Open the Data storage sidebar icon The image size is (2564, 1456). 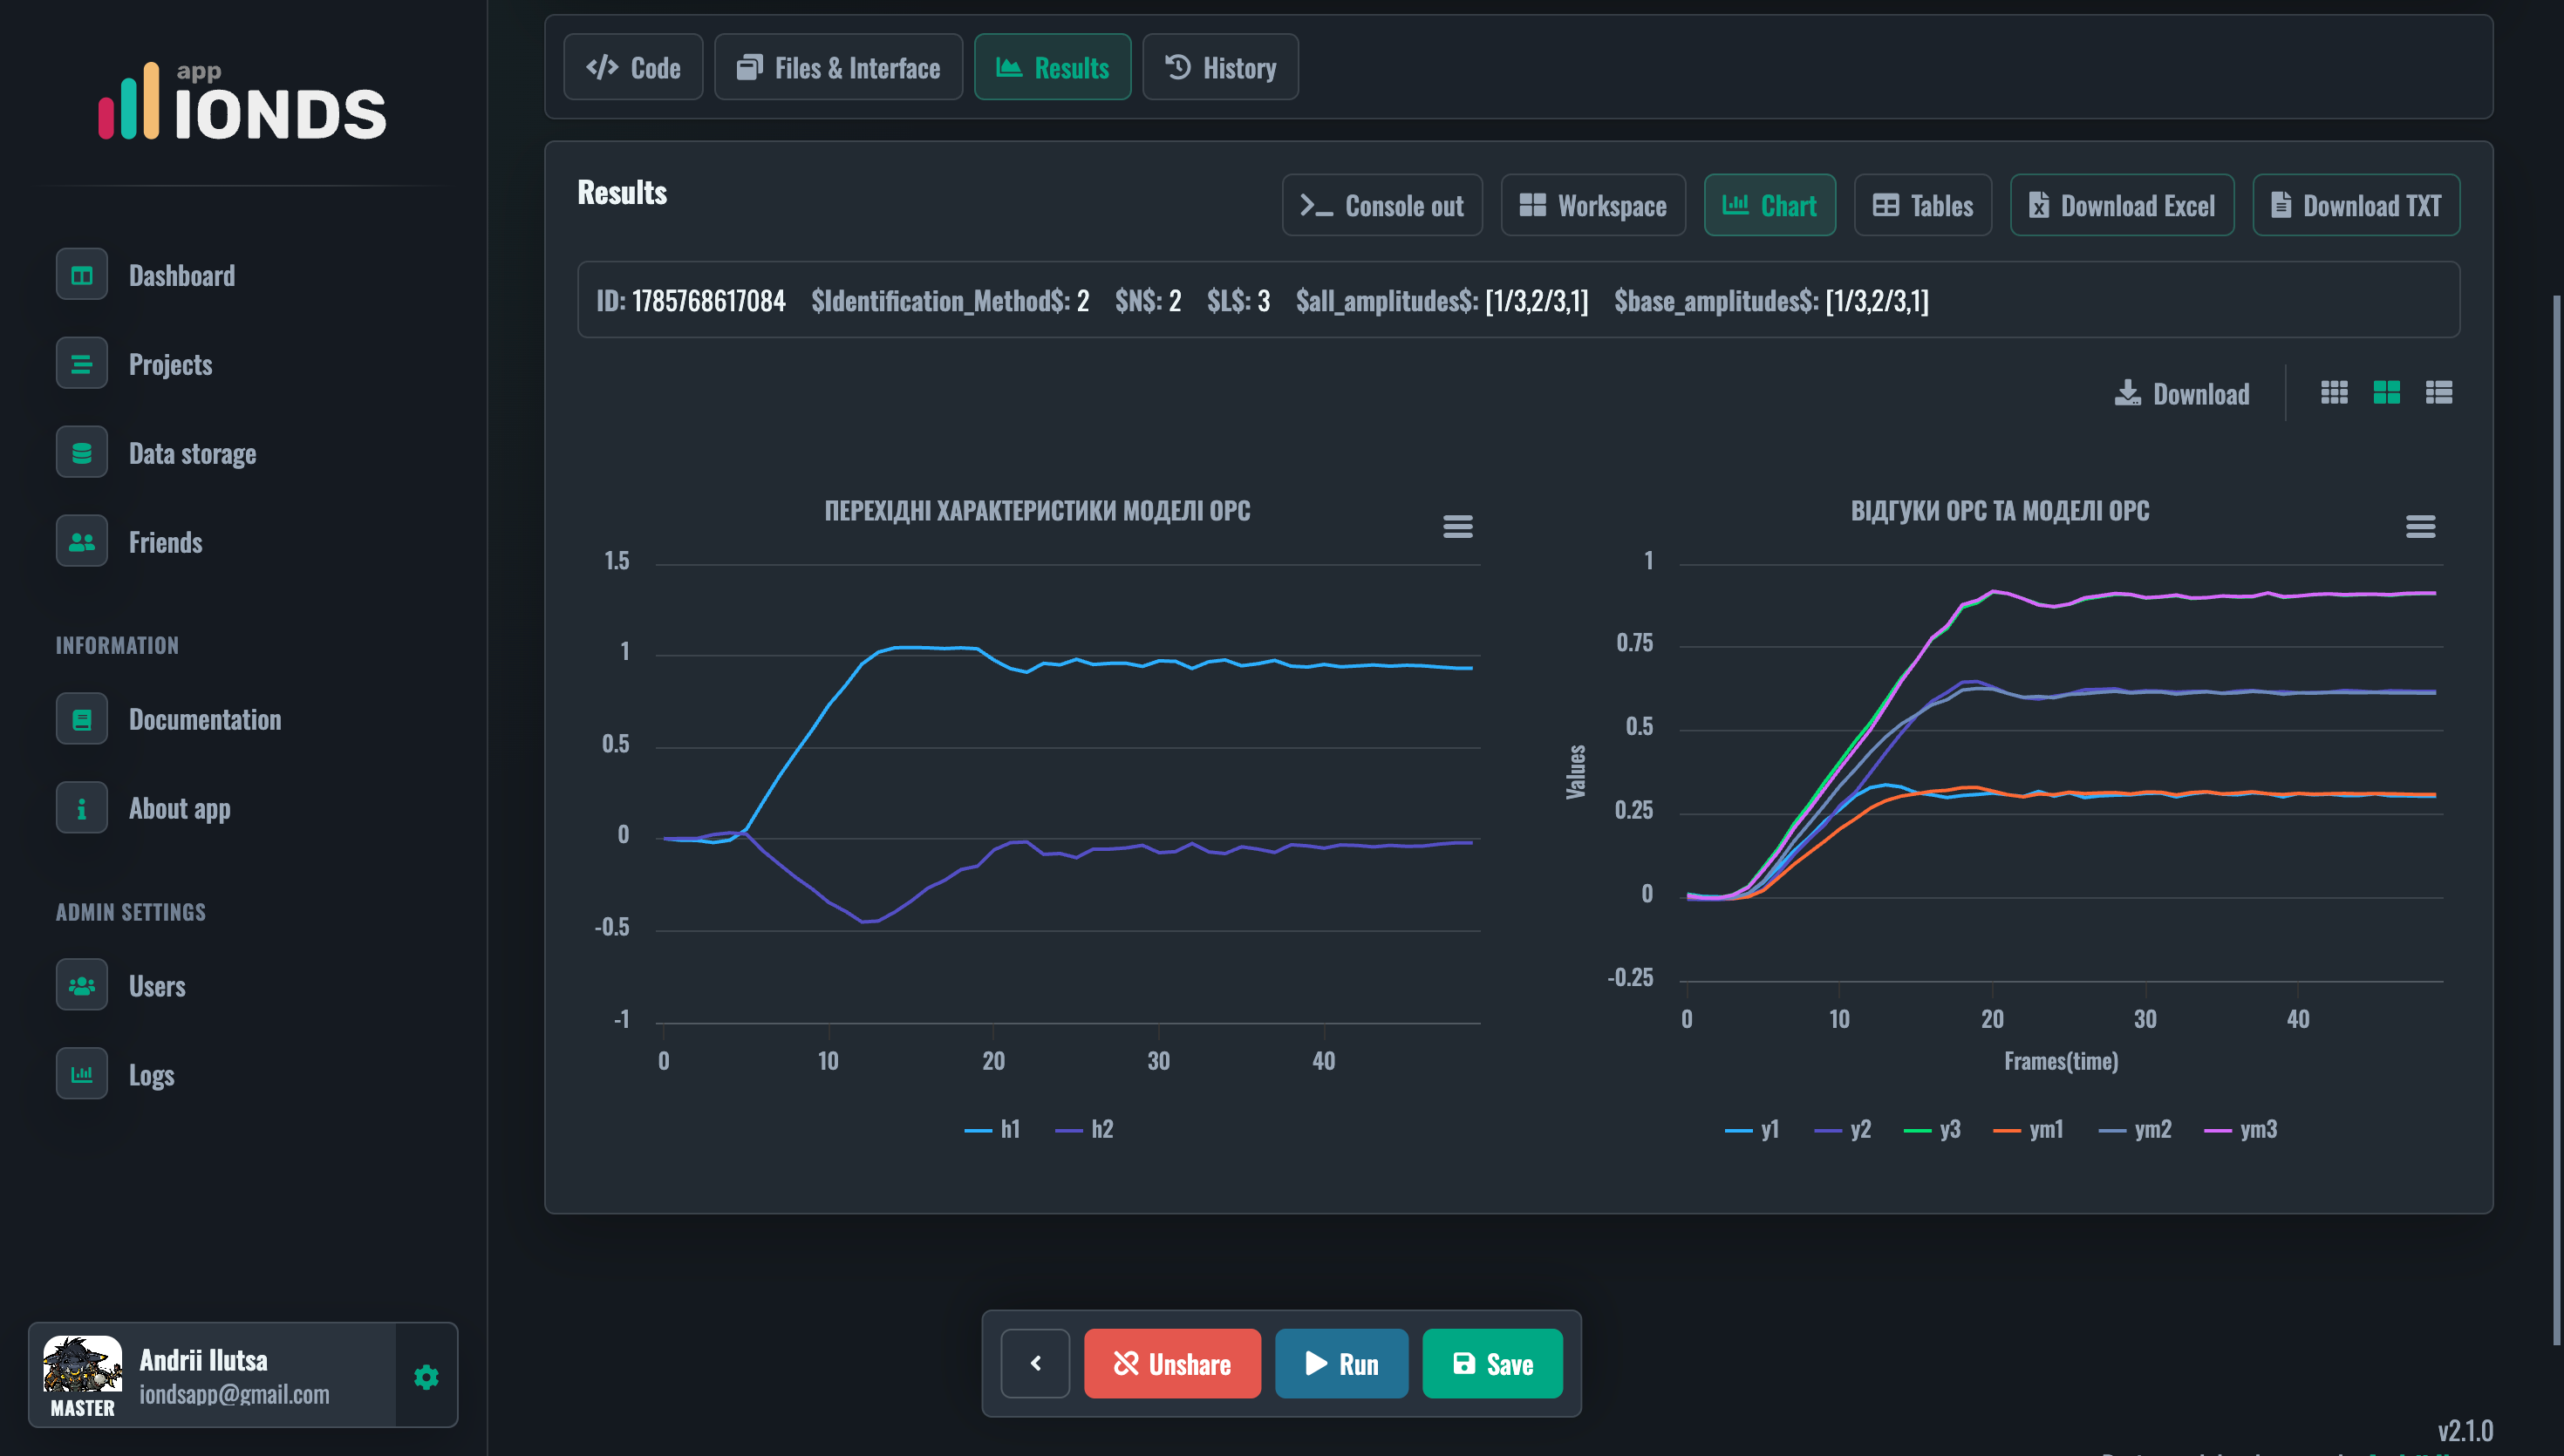coord(82,453)
